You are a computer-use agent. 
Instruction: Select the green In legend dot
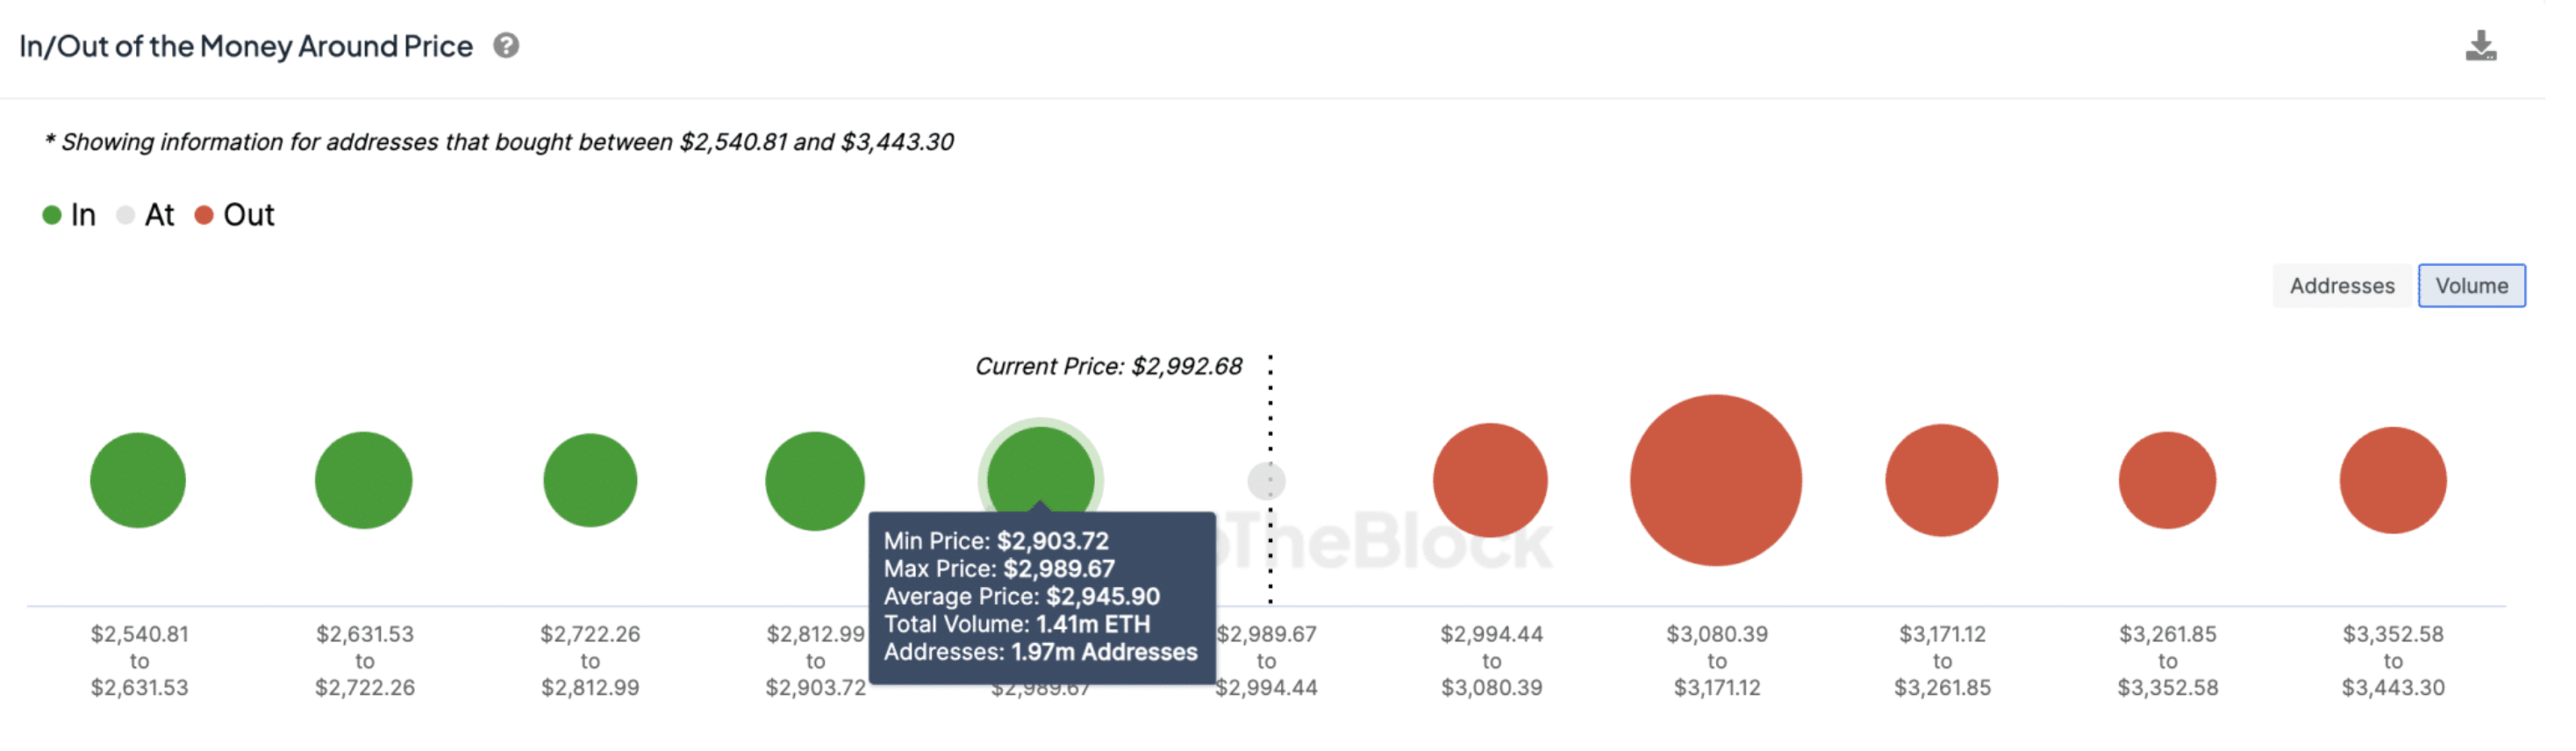50,214
